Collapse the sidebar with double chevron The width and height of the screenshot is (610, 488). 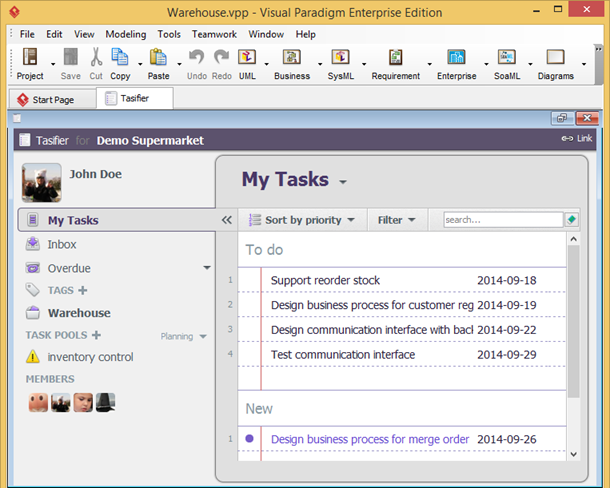point(227,220)
